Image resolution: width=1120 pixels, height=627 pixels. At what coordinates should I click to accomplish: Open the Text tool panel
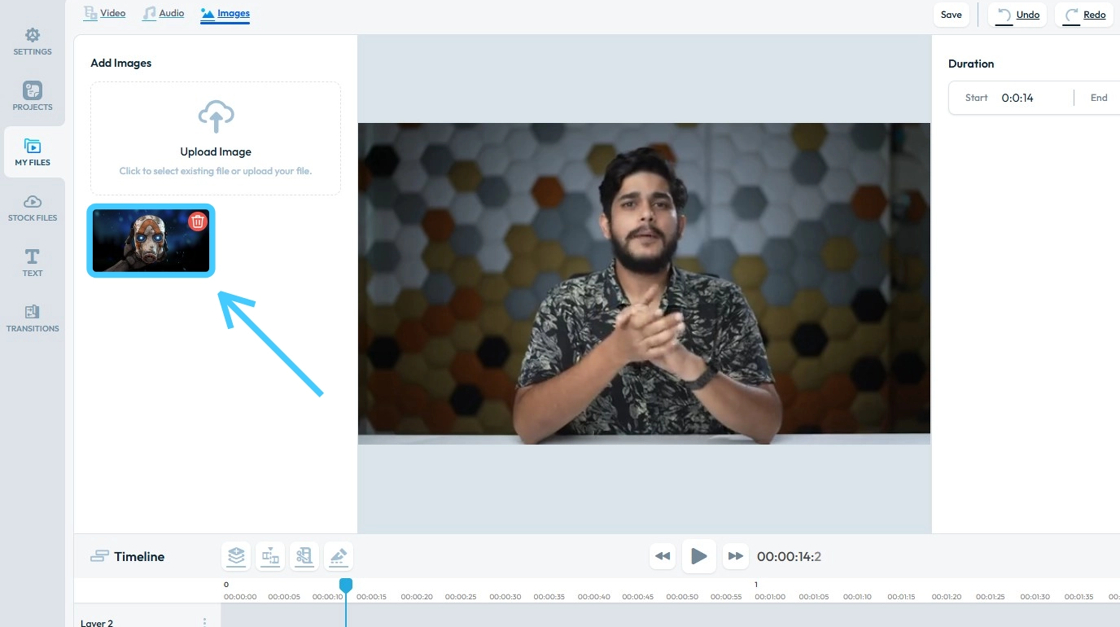point(32,263)
